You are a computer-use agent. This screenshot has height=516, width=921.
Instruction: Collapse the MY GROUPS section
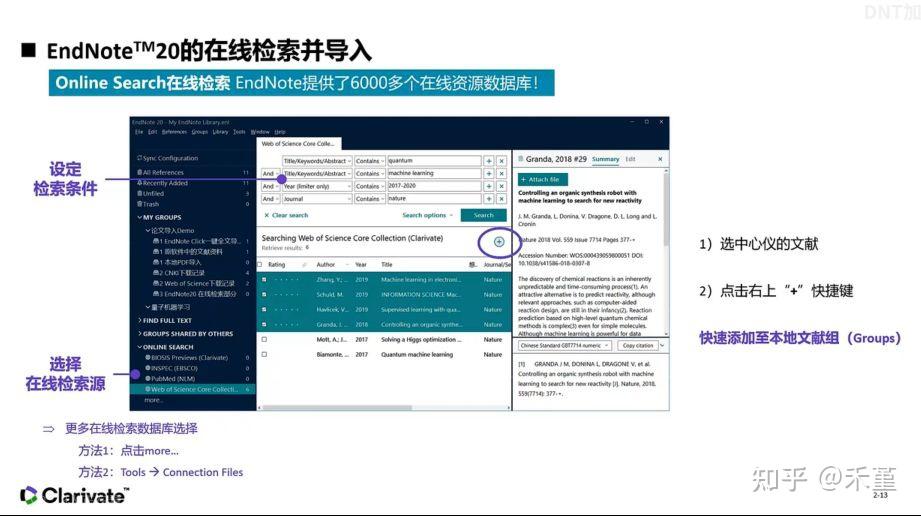(x=140, y=217)
